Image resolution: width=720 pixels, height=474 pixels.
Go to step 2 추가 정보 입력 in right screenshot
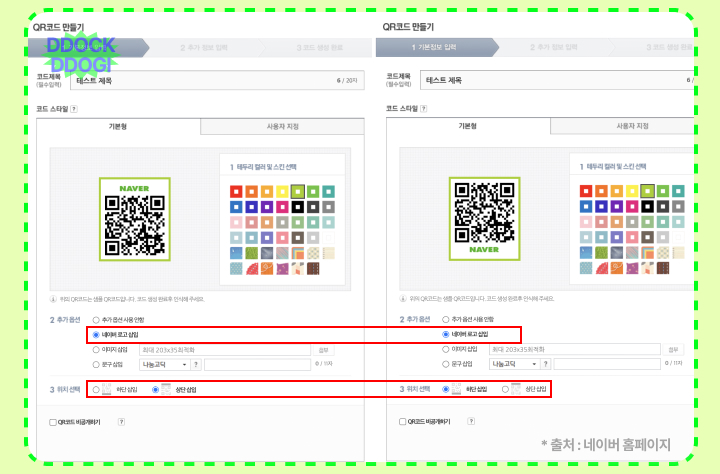554,47
